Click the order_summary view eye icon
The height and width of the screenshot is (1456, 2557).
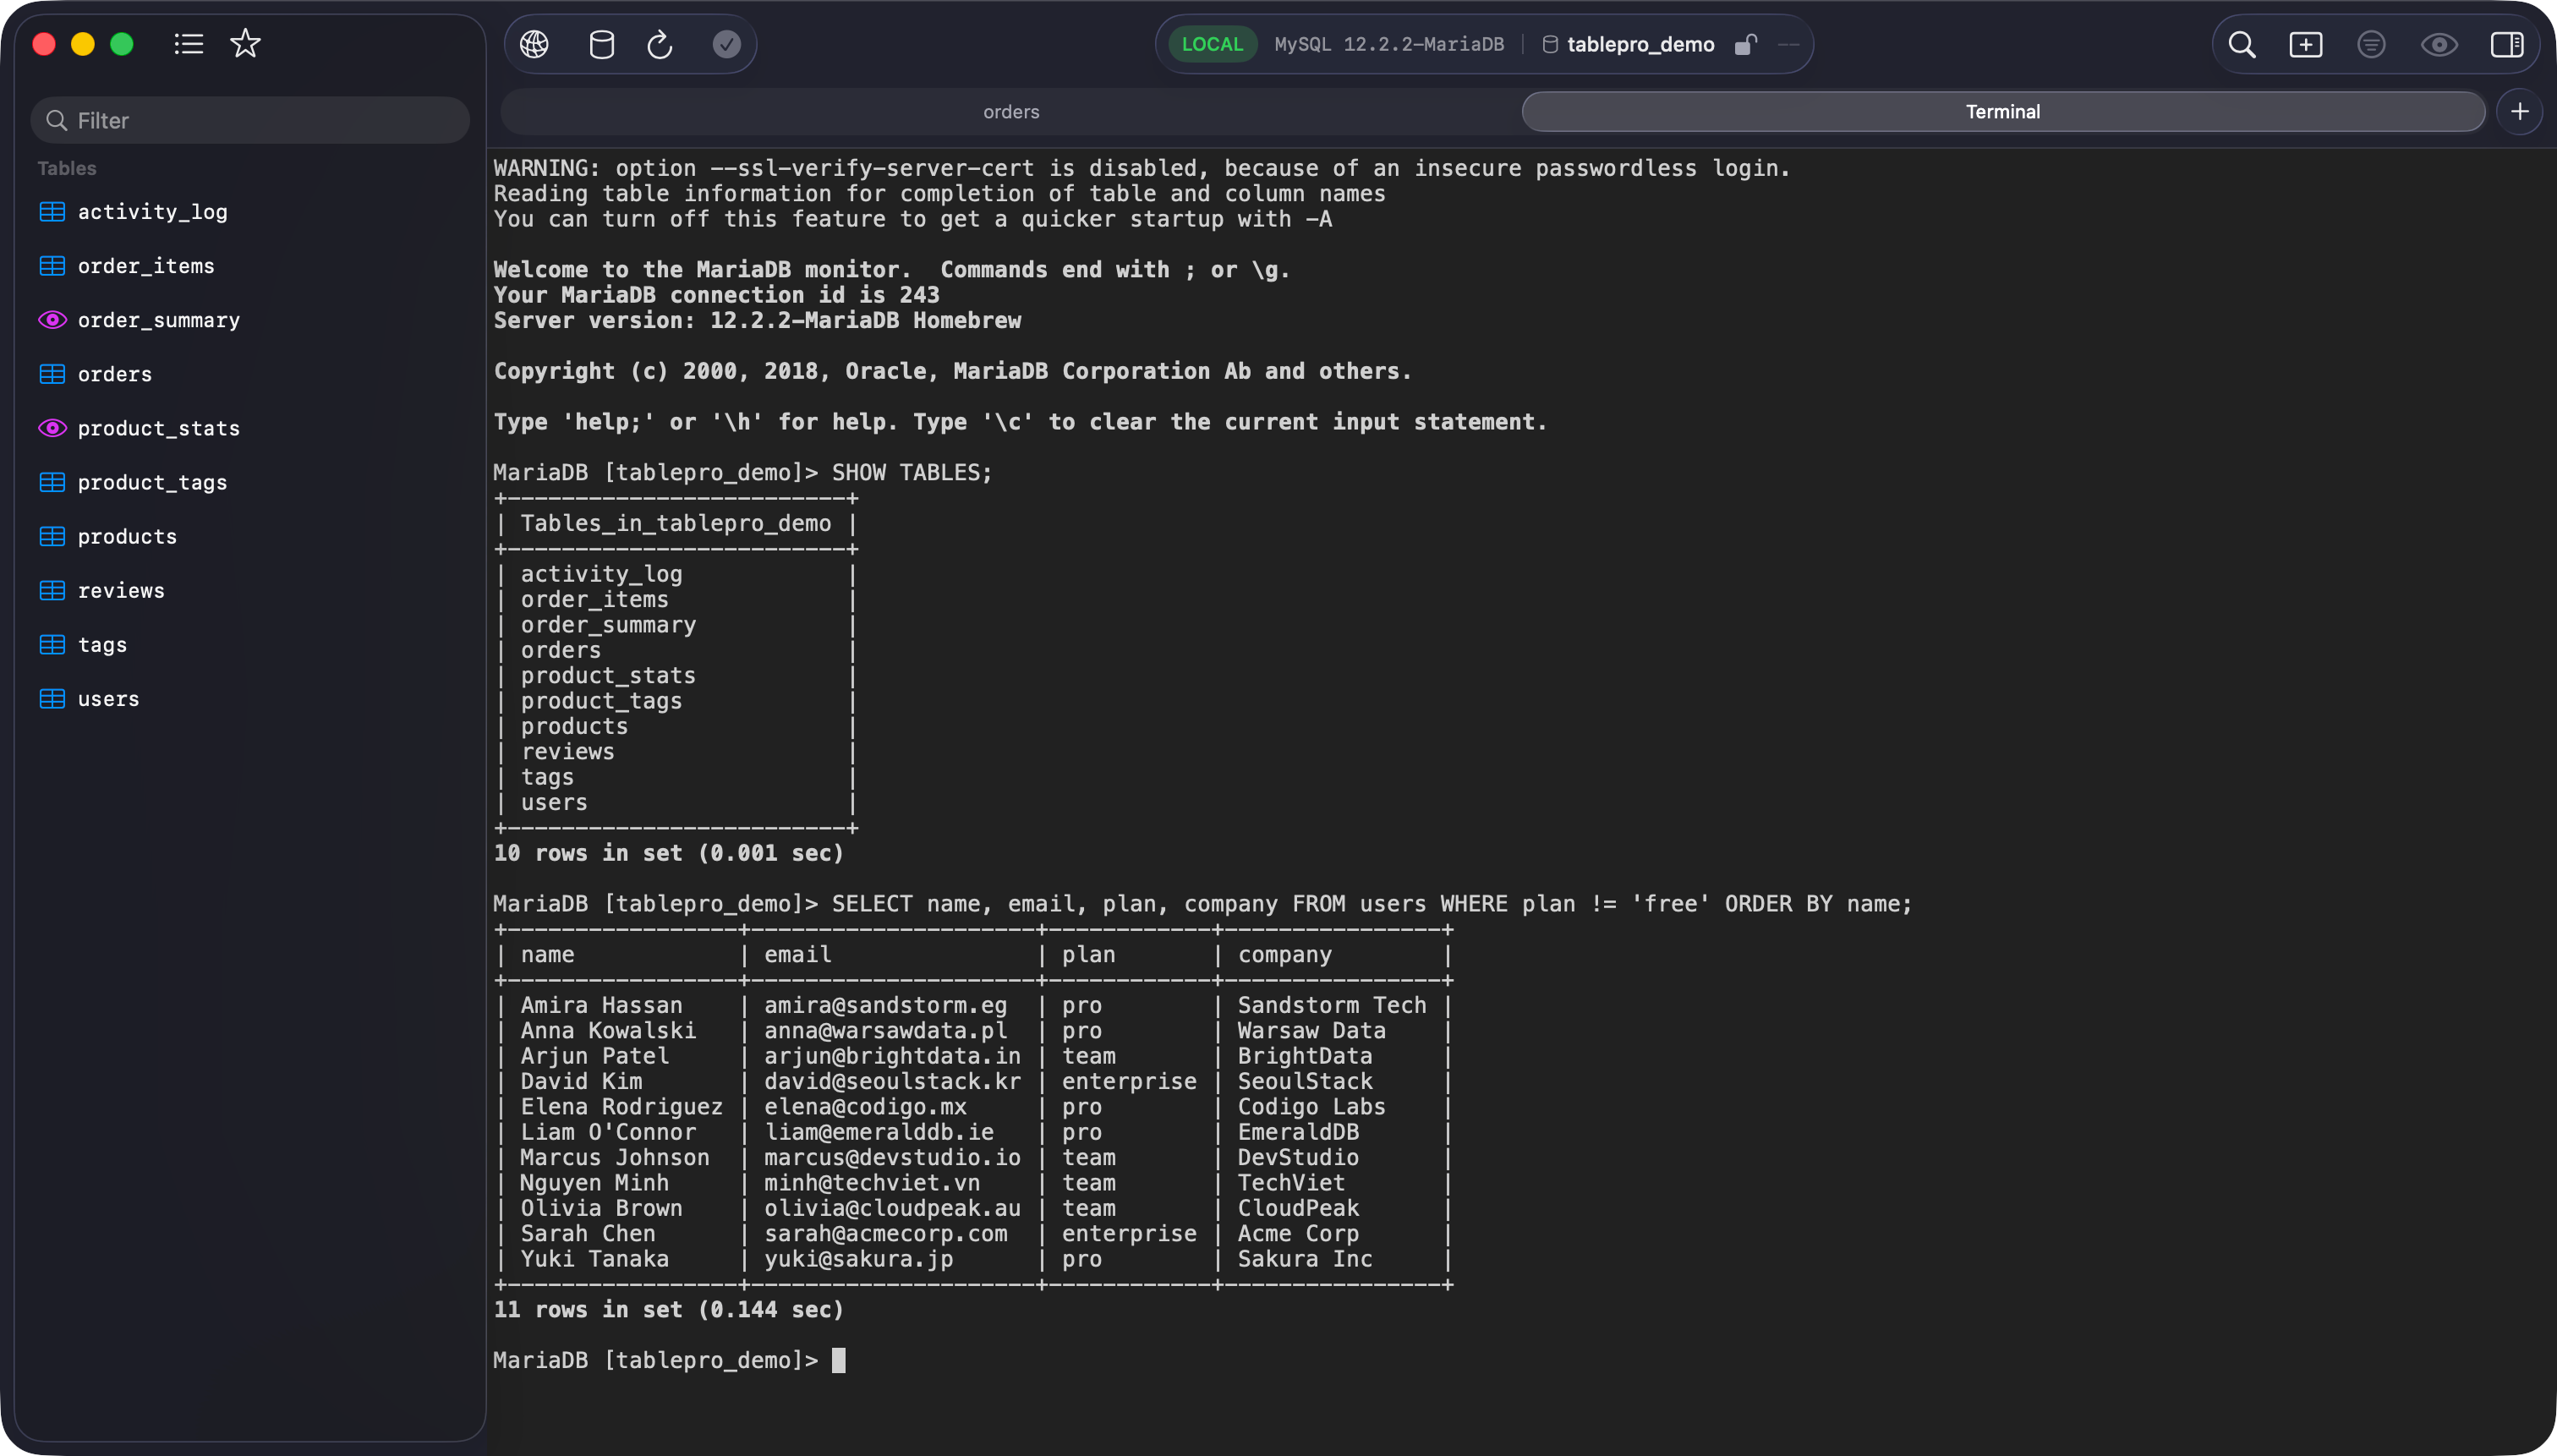(x=52, y=320)
